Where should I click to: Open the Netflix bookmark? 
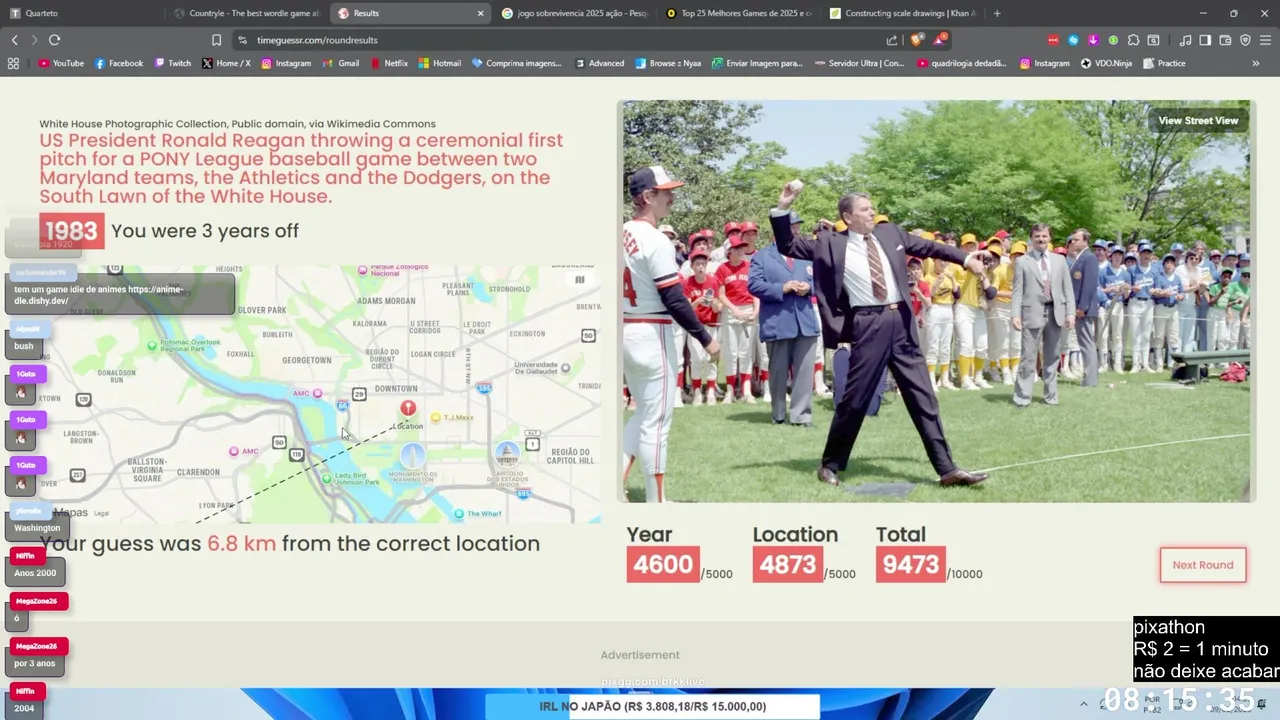389,63
